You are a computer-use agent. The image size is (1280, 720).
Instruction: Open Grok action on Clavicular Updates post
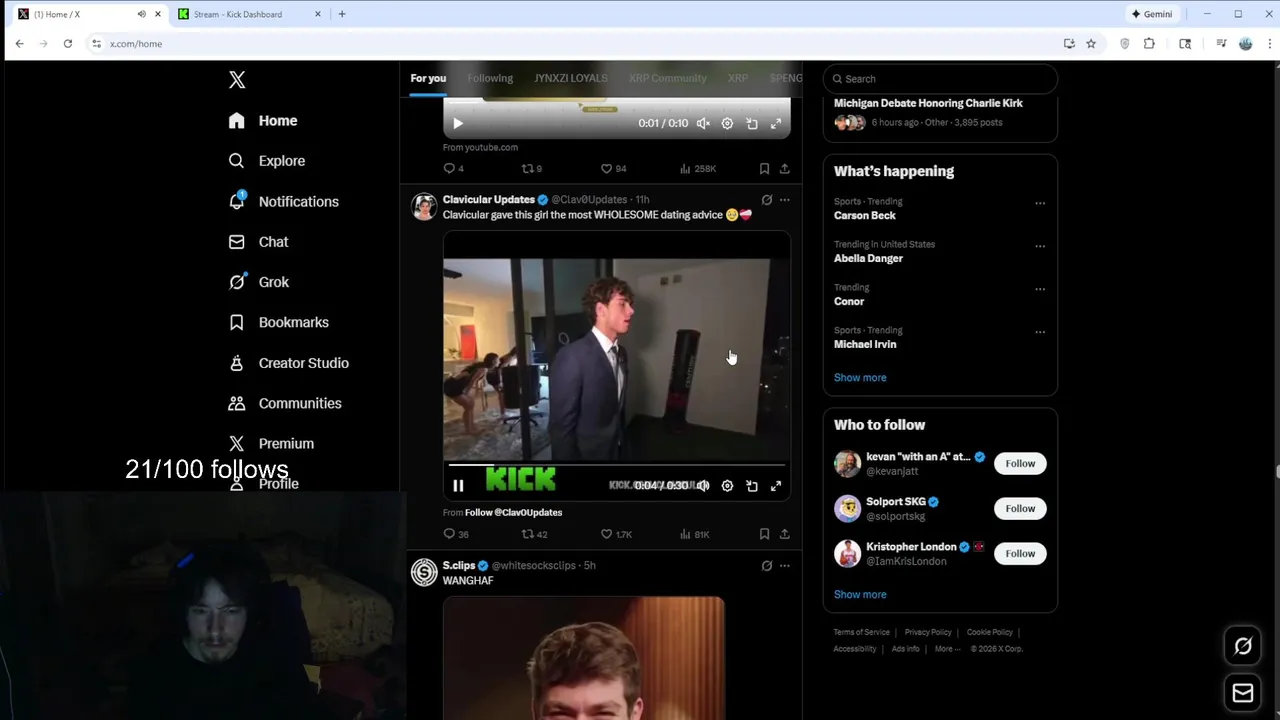point(767,200)
